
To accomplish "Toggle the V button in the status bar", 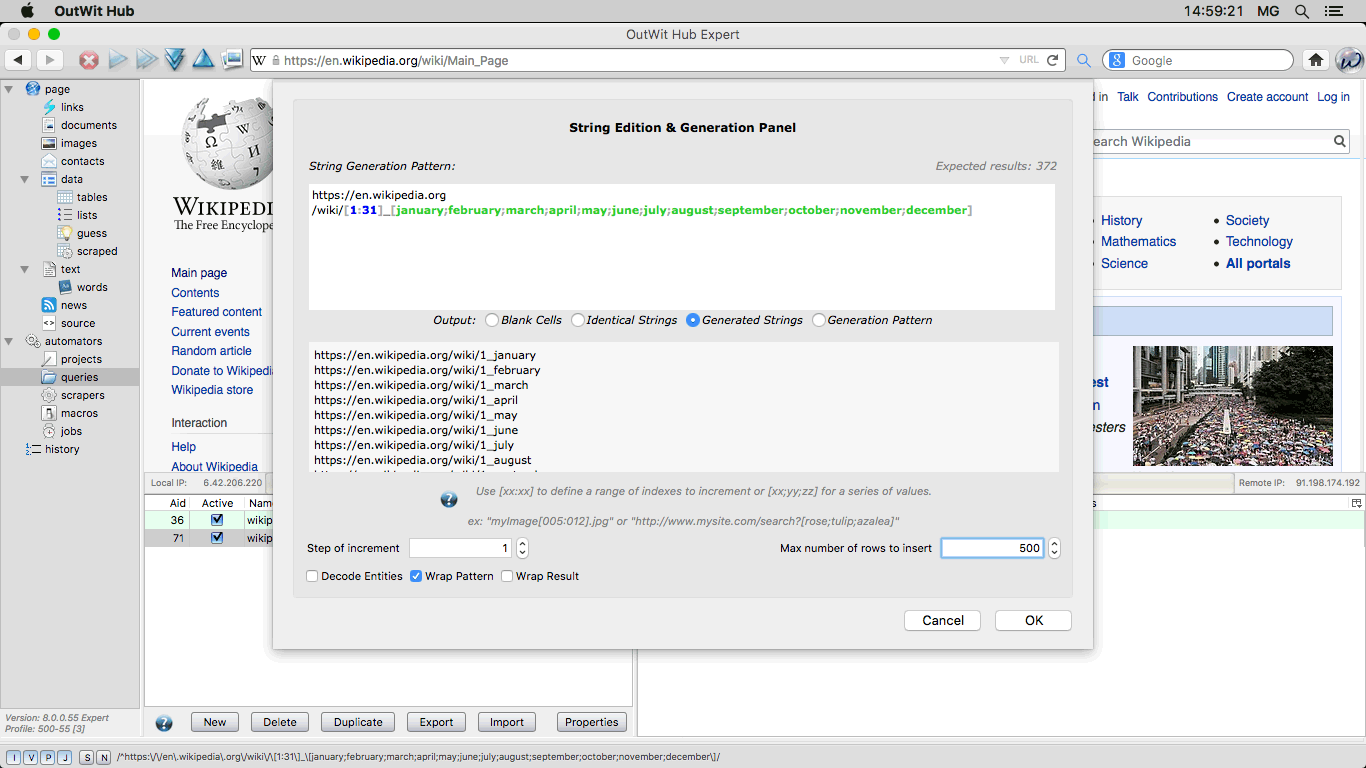I will point(30,757).
